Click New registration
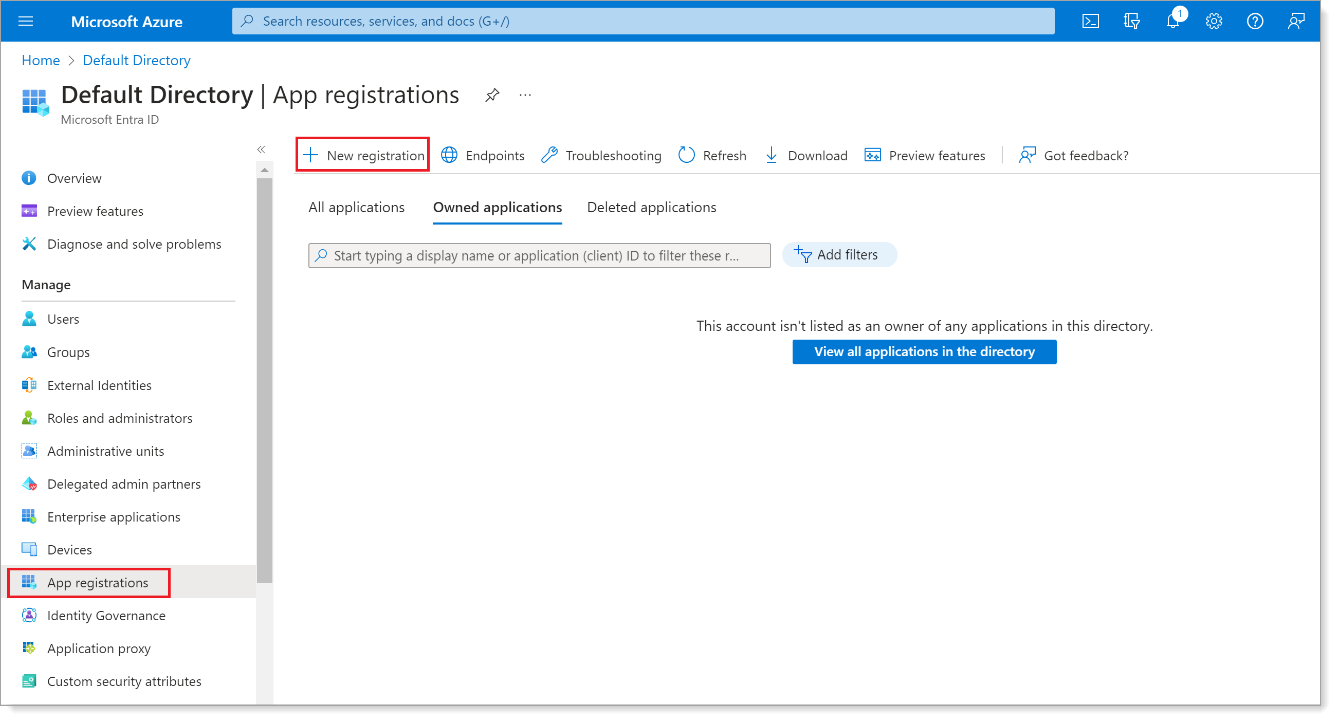 pos(363,155)
